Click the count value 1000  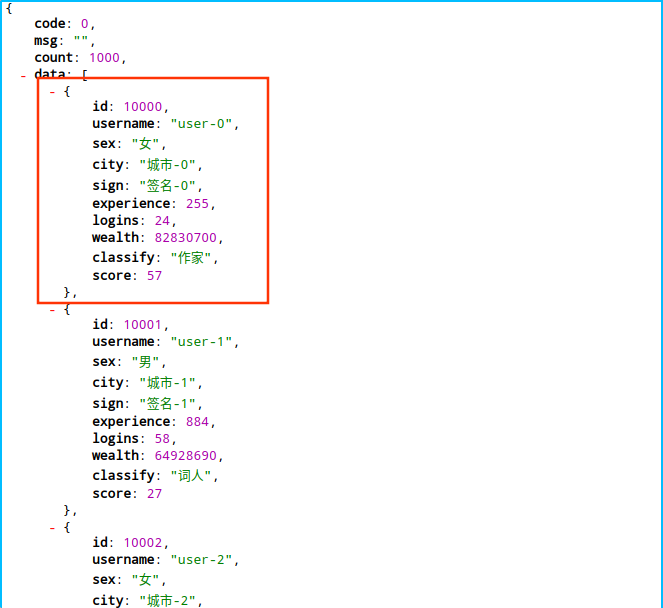(104, 58)
